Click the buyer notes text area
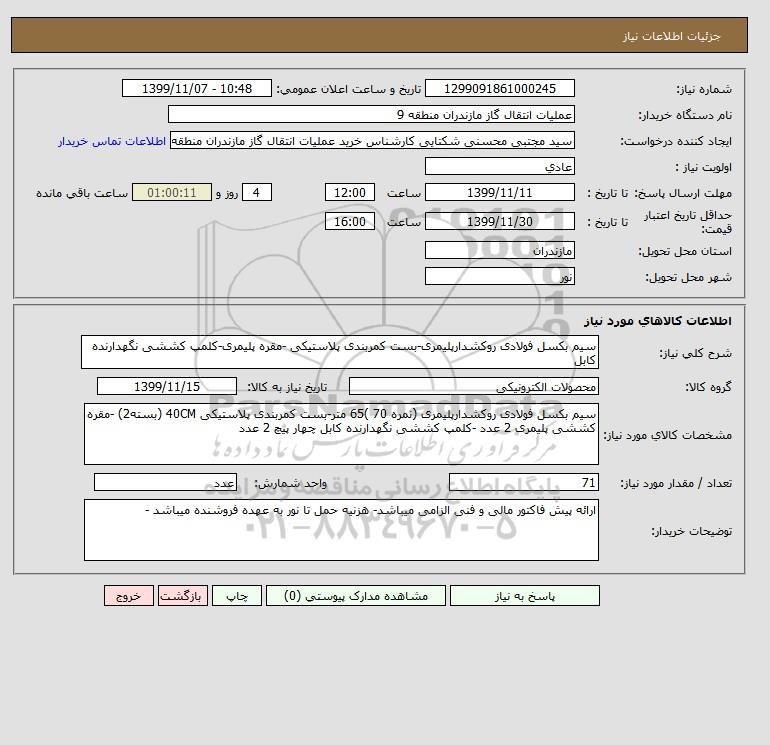Screen dimensions: 770x745 coord(341,530)
